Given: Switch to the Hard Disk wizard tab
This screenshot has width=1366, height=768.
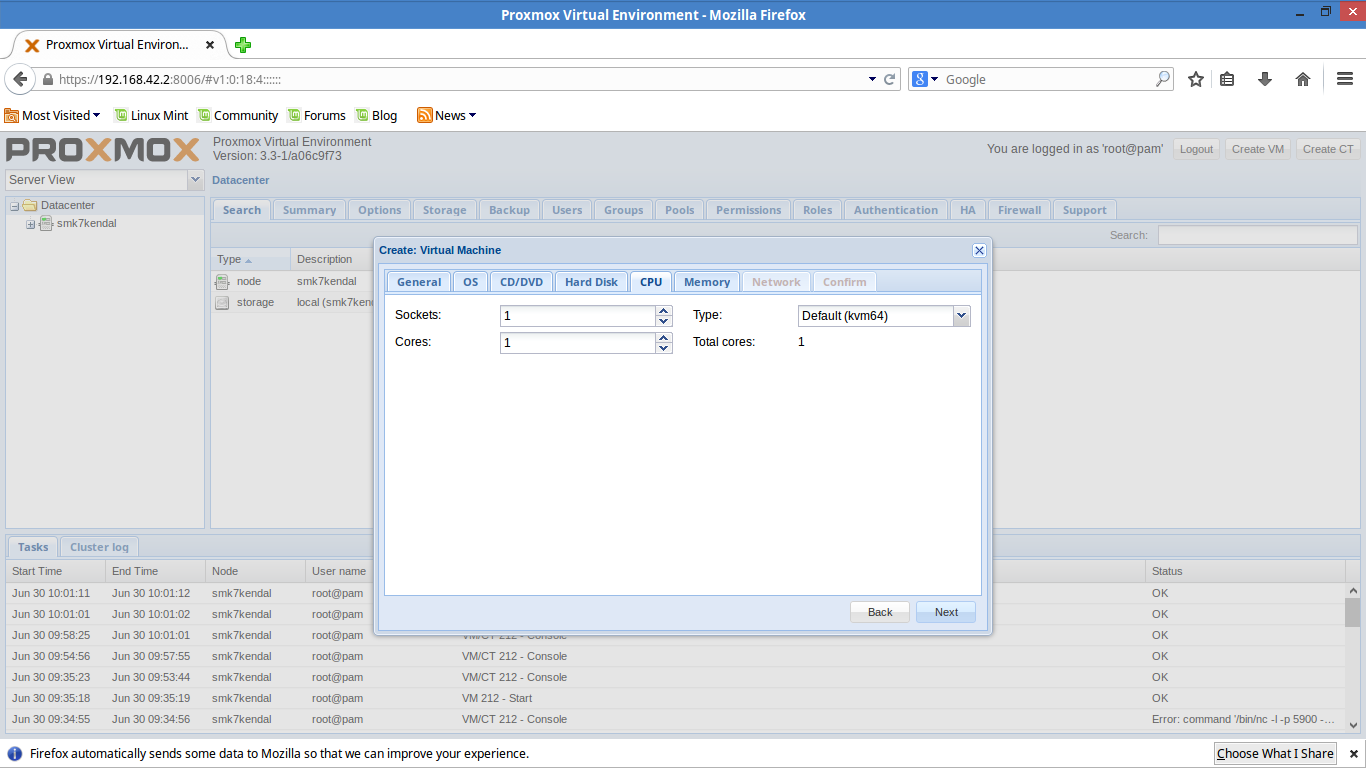Looking at the screenshot, I should [591, 282].
